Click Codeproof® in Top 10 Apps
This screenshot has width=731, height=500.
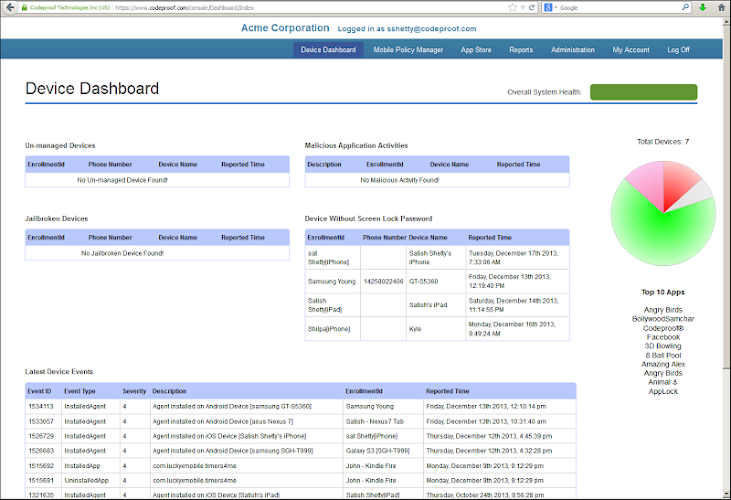pos(663,328)
